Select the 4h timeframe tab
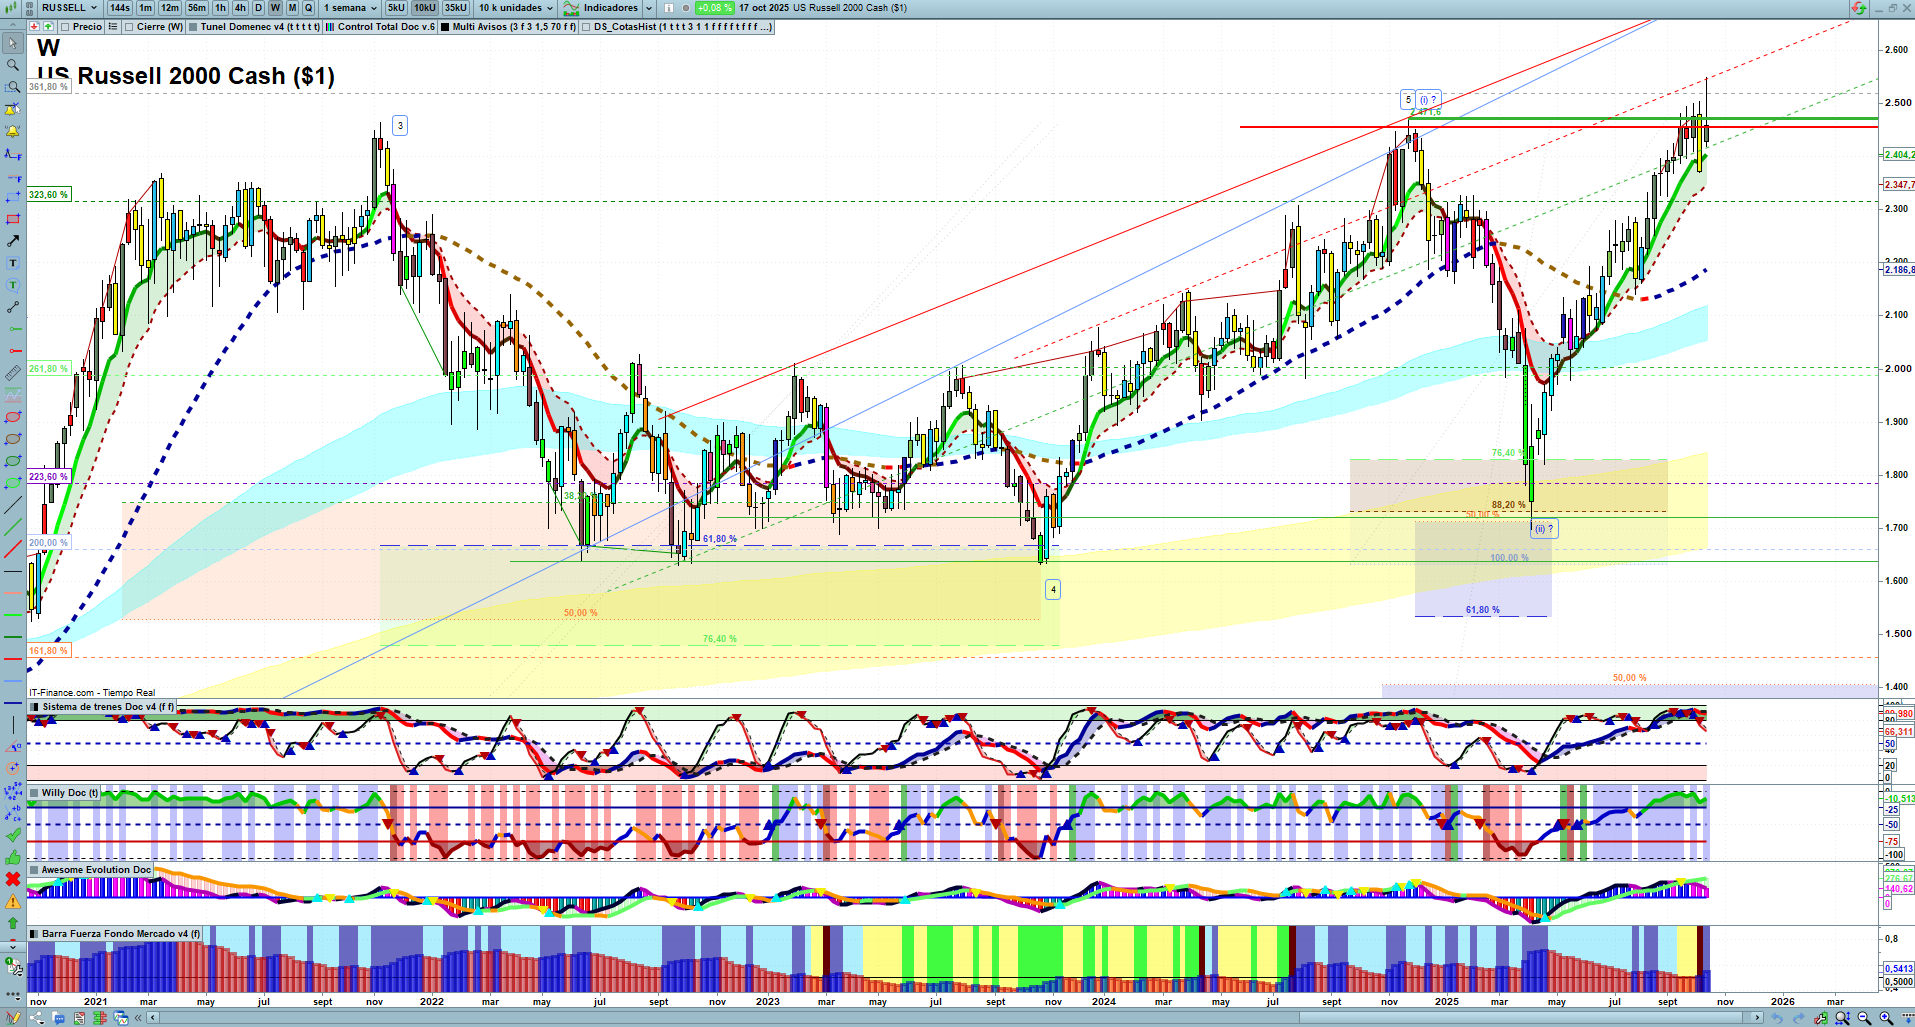 [240, 8]
